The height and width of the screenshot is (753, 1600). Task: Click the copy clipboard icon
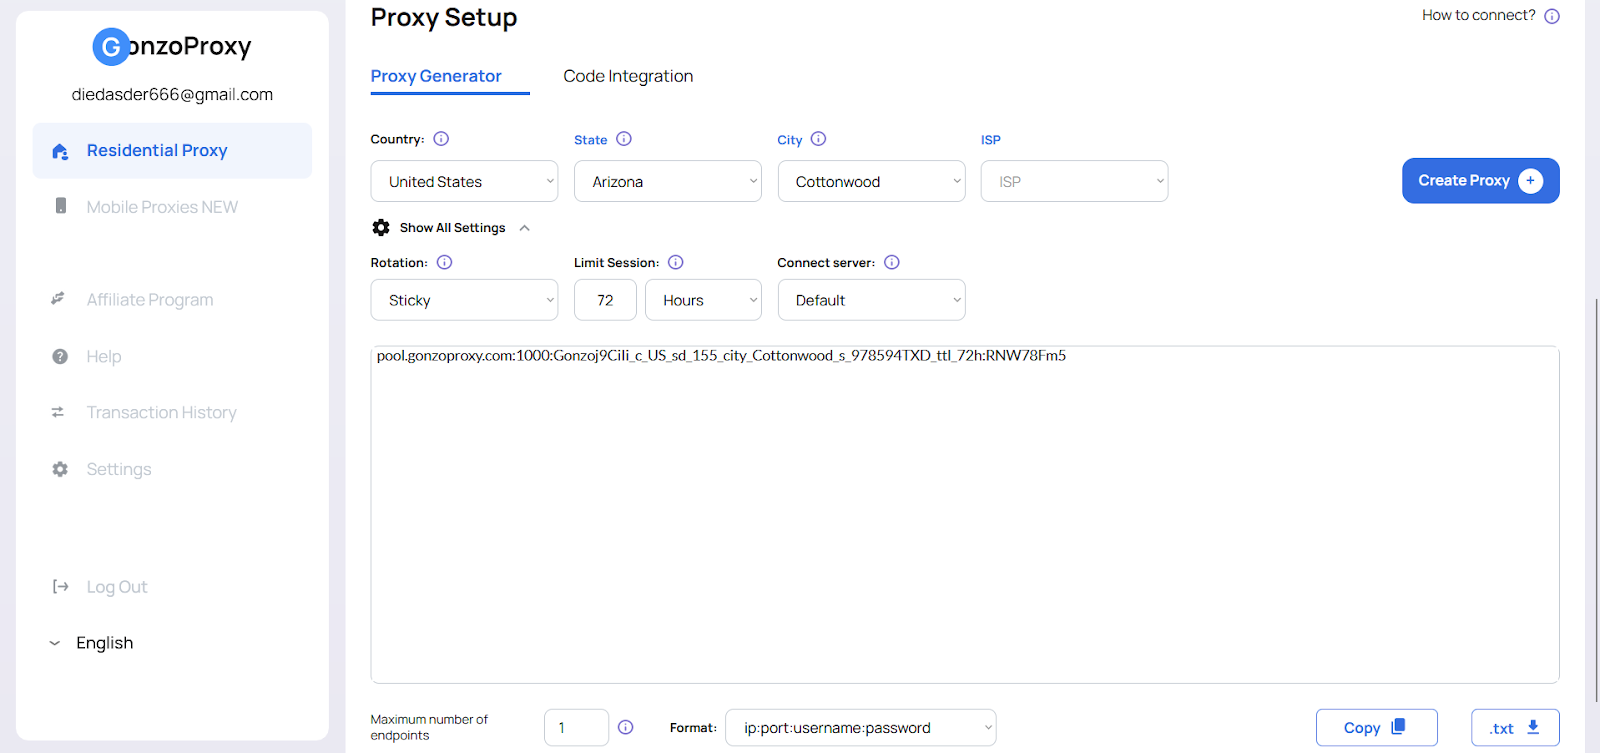pyautogui.click(x=1398, y=726)
